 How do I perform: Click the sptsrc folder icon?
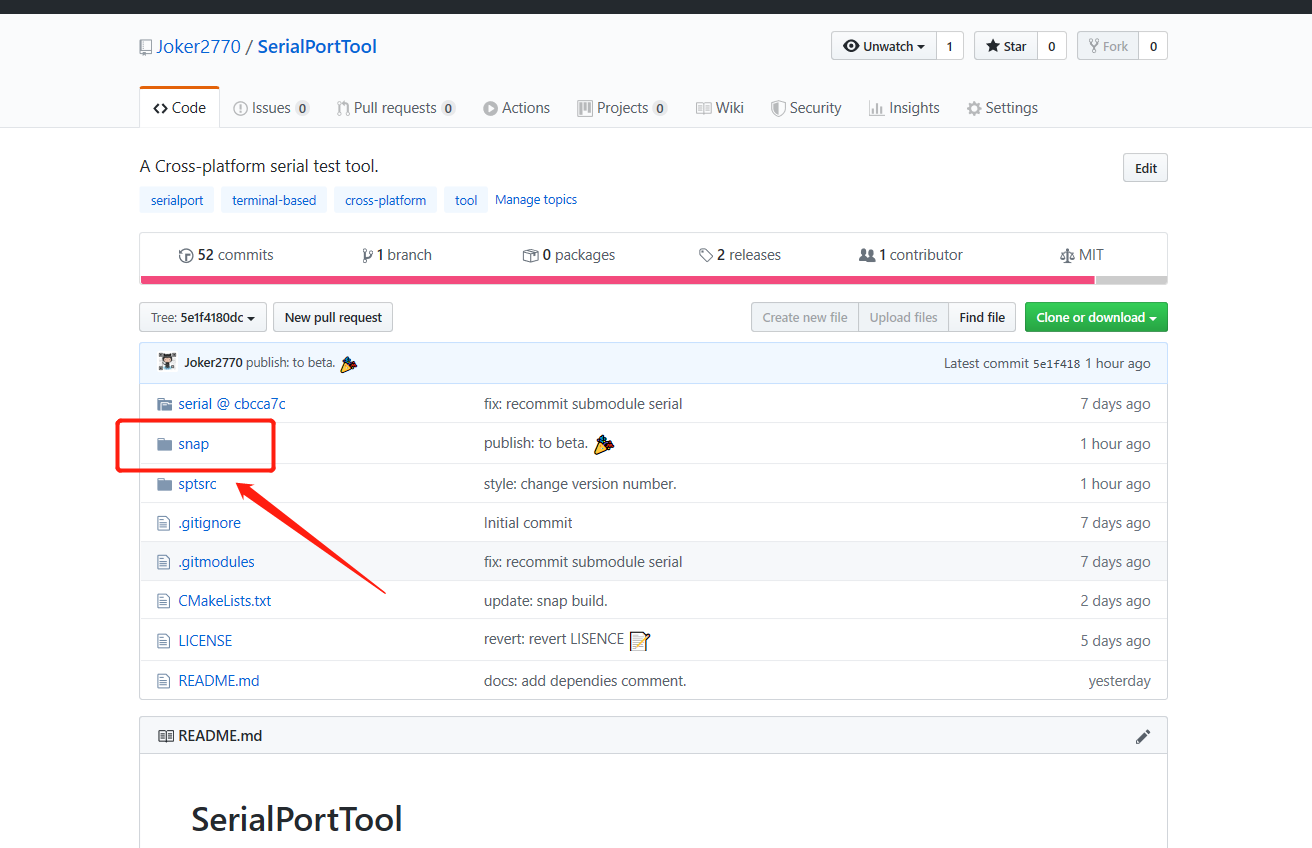(164, 484)
